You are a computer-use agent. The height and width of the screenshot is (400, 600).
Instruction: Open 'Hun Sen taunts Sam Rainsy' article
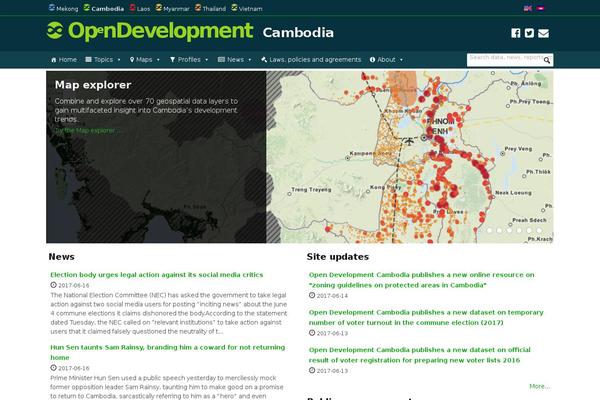click(168, 353)
